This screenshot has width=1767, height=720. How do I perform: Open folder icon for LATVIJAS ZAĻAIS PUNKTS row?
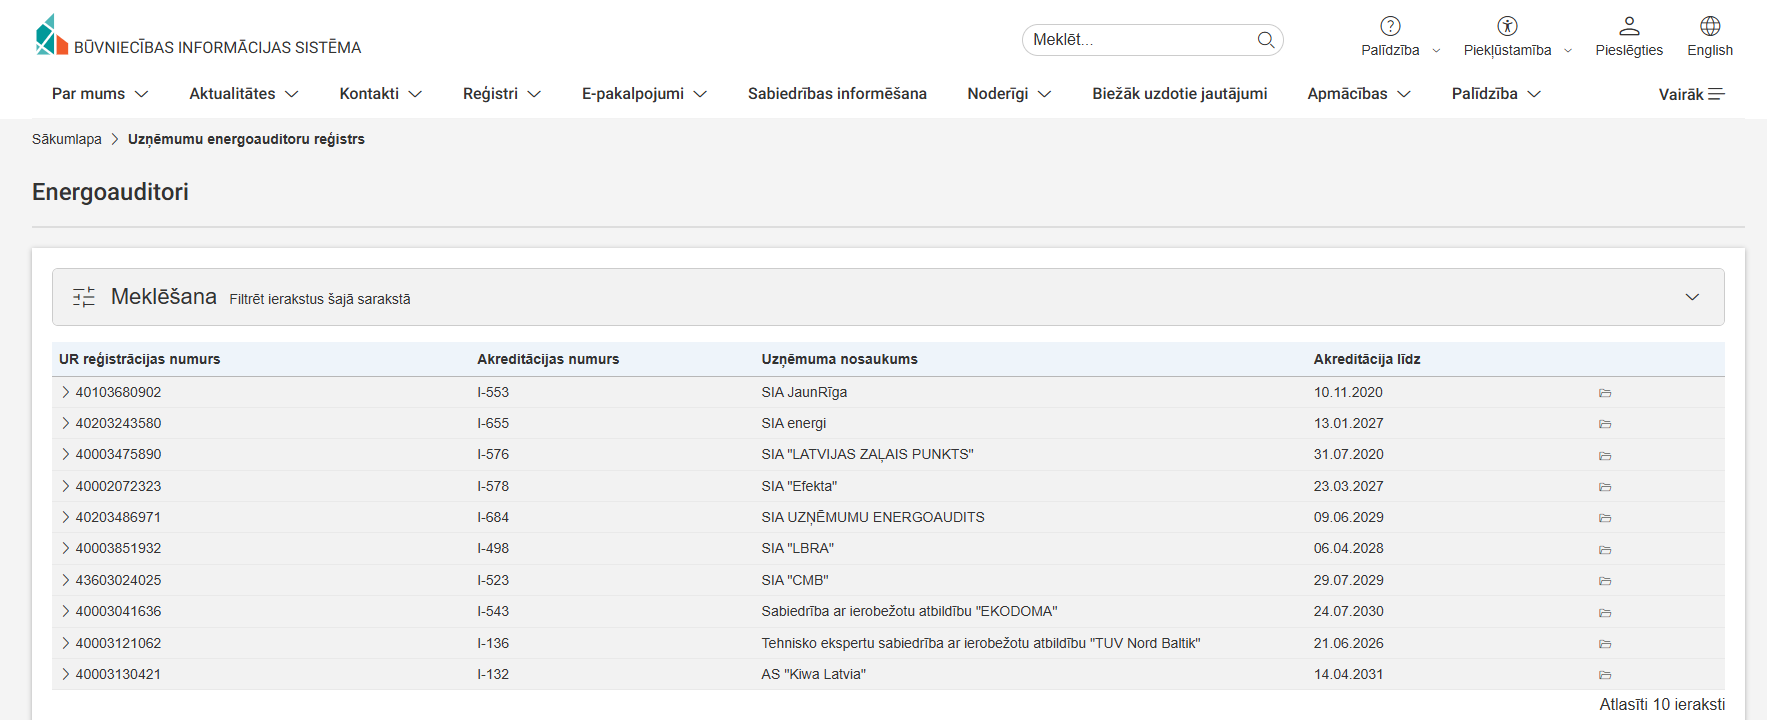[1605, 455]
